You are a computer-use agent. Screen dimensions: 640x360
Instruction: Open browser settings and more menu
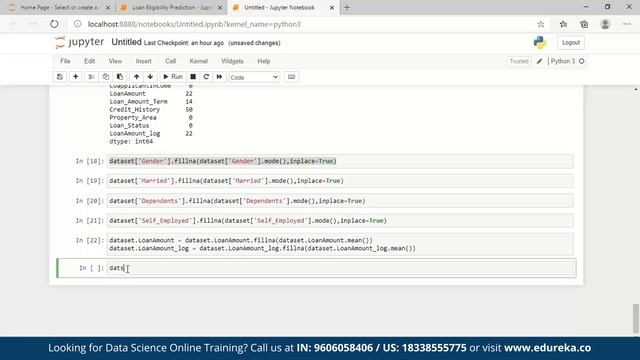627,24
